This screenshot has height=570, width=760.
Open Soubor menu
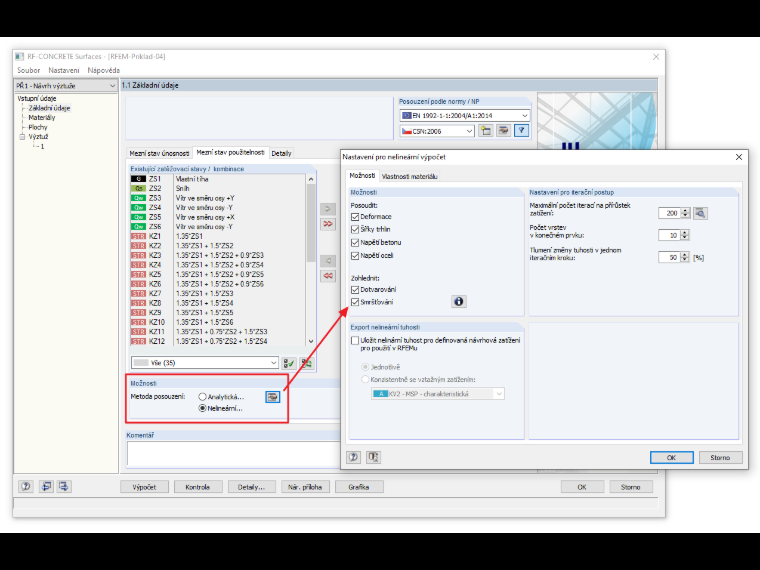(29, 70)
